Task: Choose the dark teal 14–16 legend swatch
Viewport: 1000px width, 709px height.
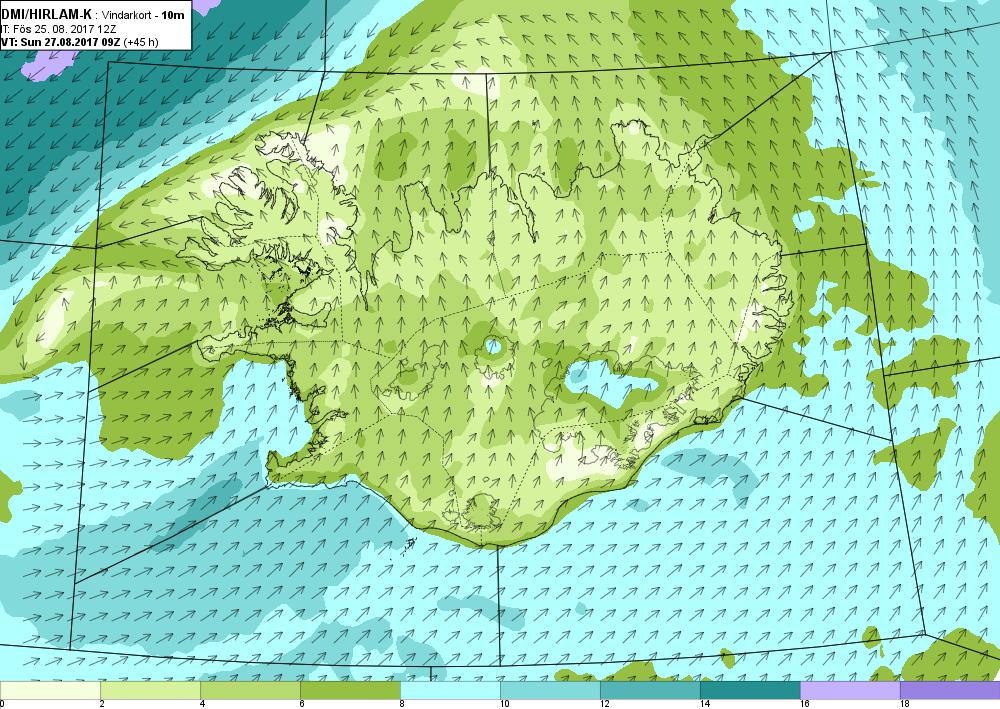Action: [750, 690]
